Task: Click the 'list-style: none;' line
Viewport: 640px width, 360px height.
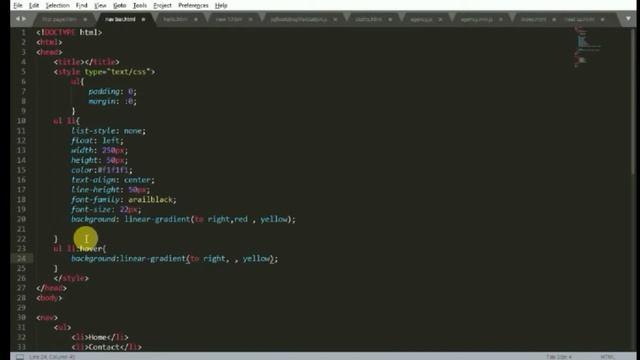Action: click(x=108, y=131)
